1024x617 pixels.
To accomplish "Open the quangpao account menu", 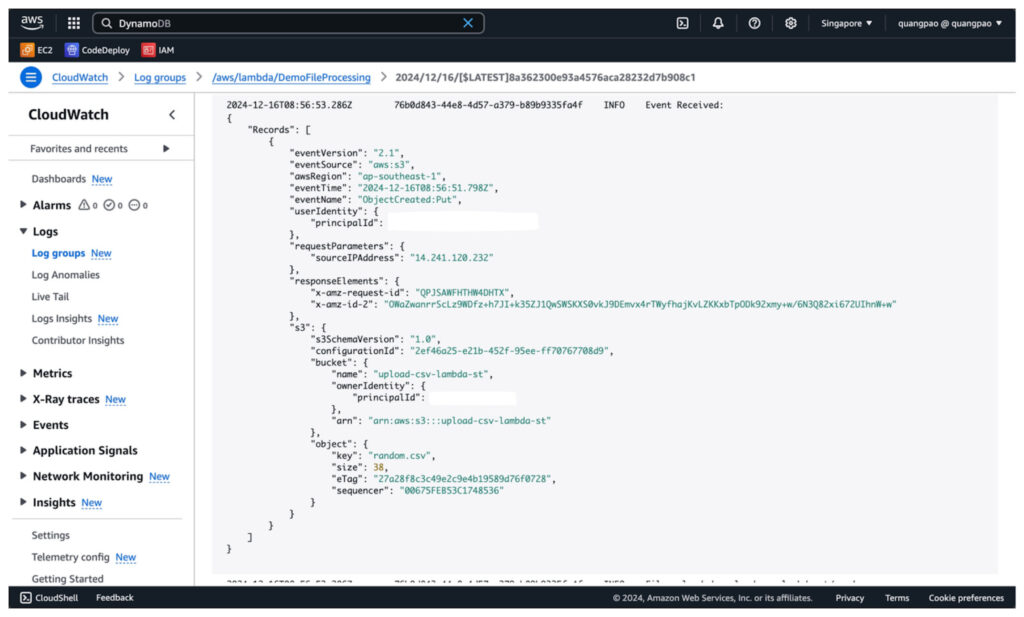I will click(x=950, y=23).
